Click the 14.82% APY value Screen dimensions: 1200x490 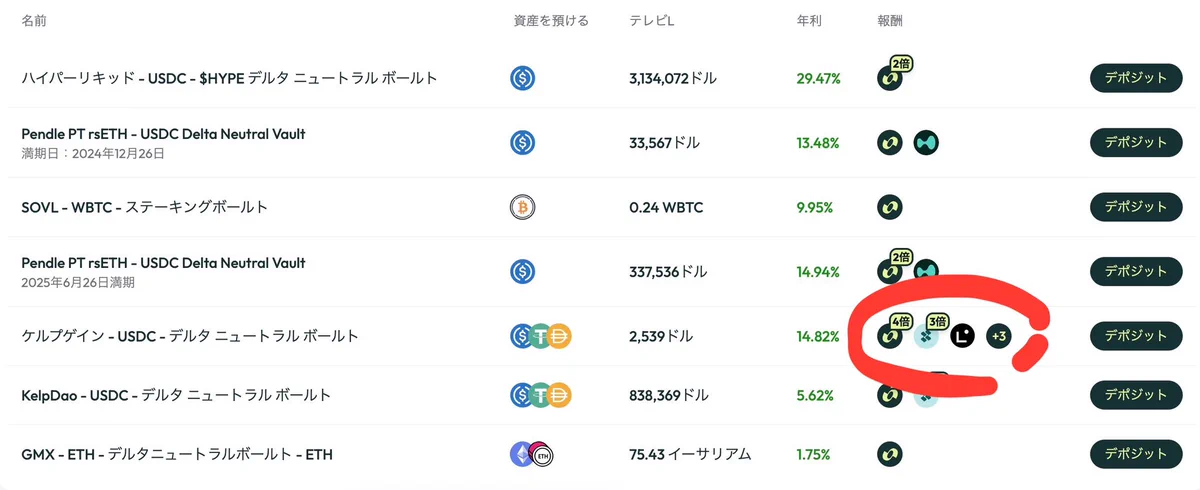coord(818,336)
